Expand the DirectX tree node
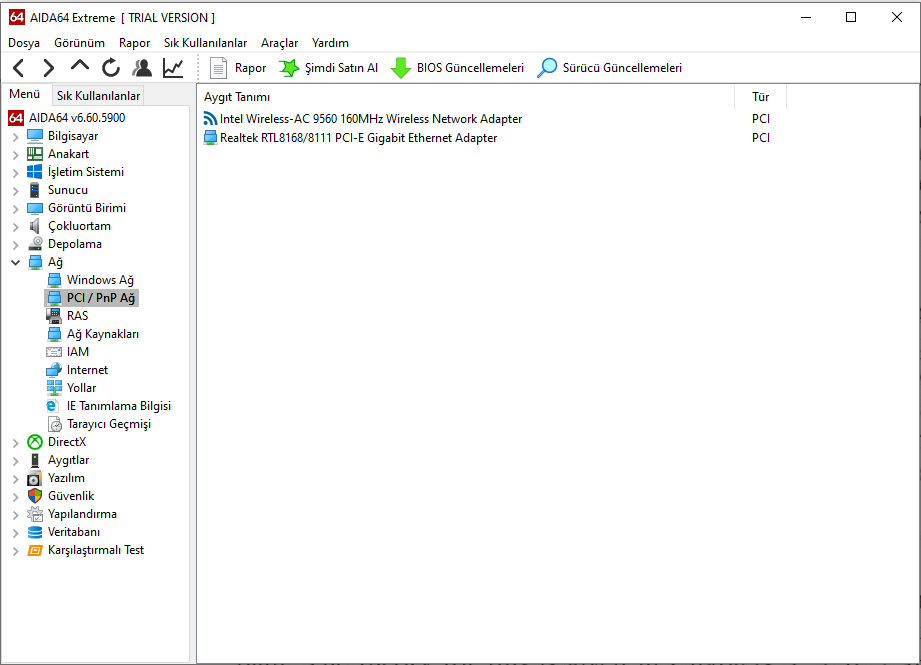Screen dimensions: 921x665 pos(15,443)
